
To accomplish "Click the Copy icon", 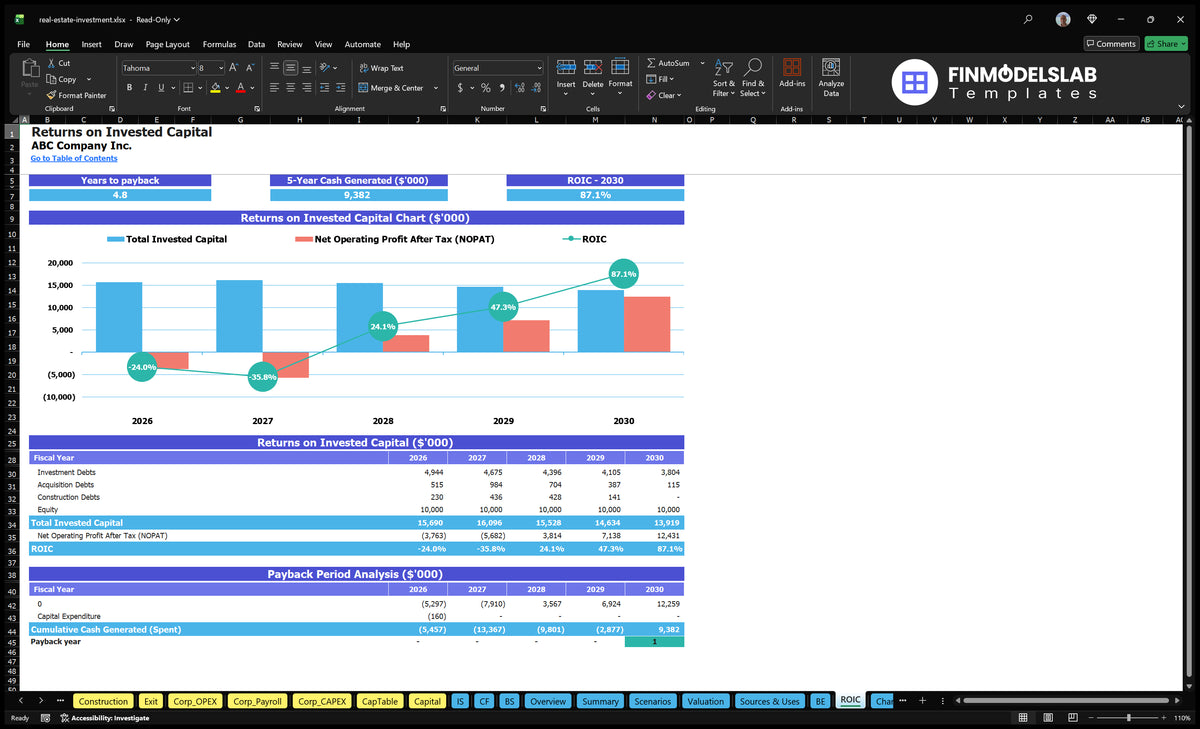I will point(51,79).
